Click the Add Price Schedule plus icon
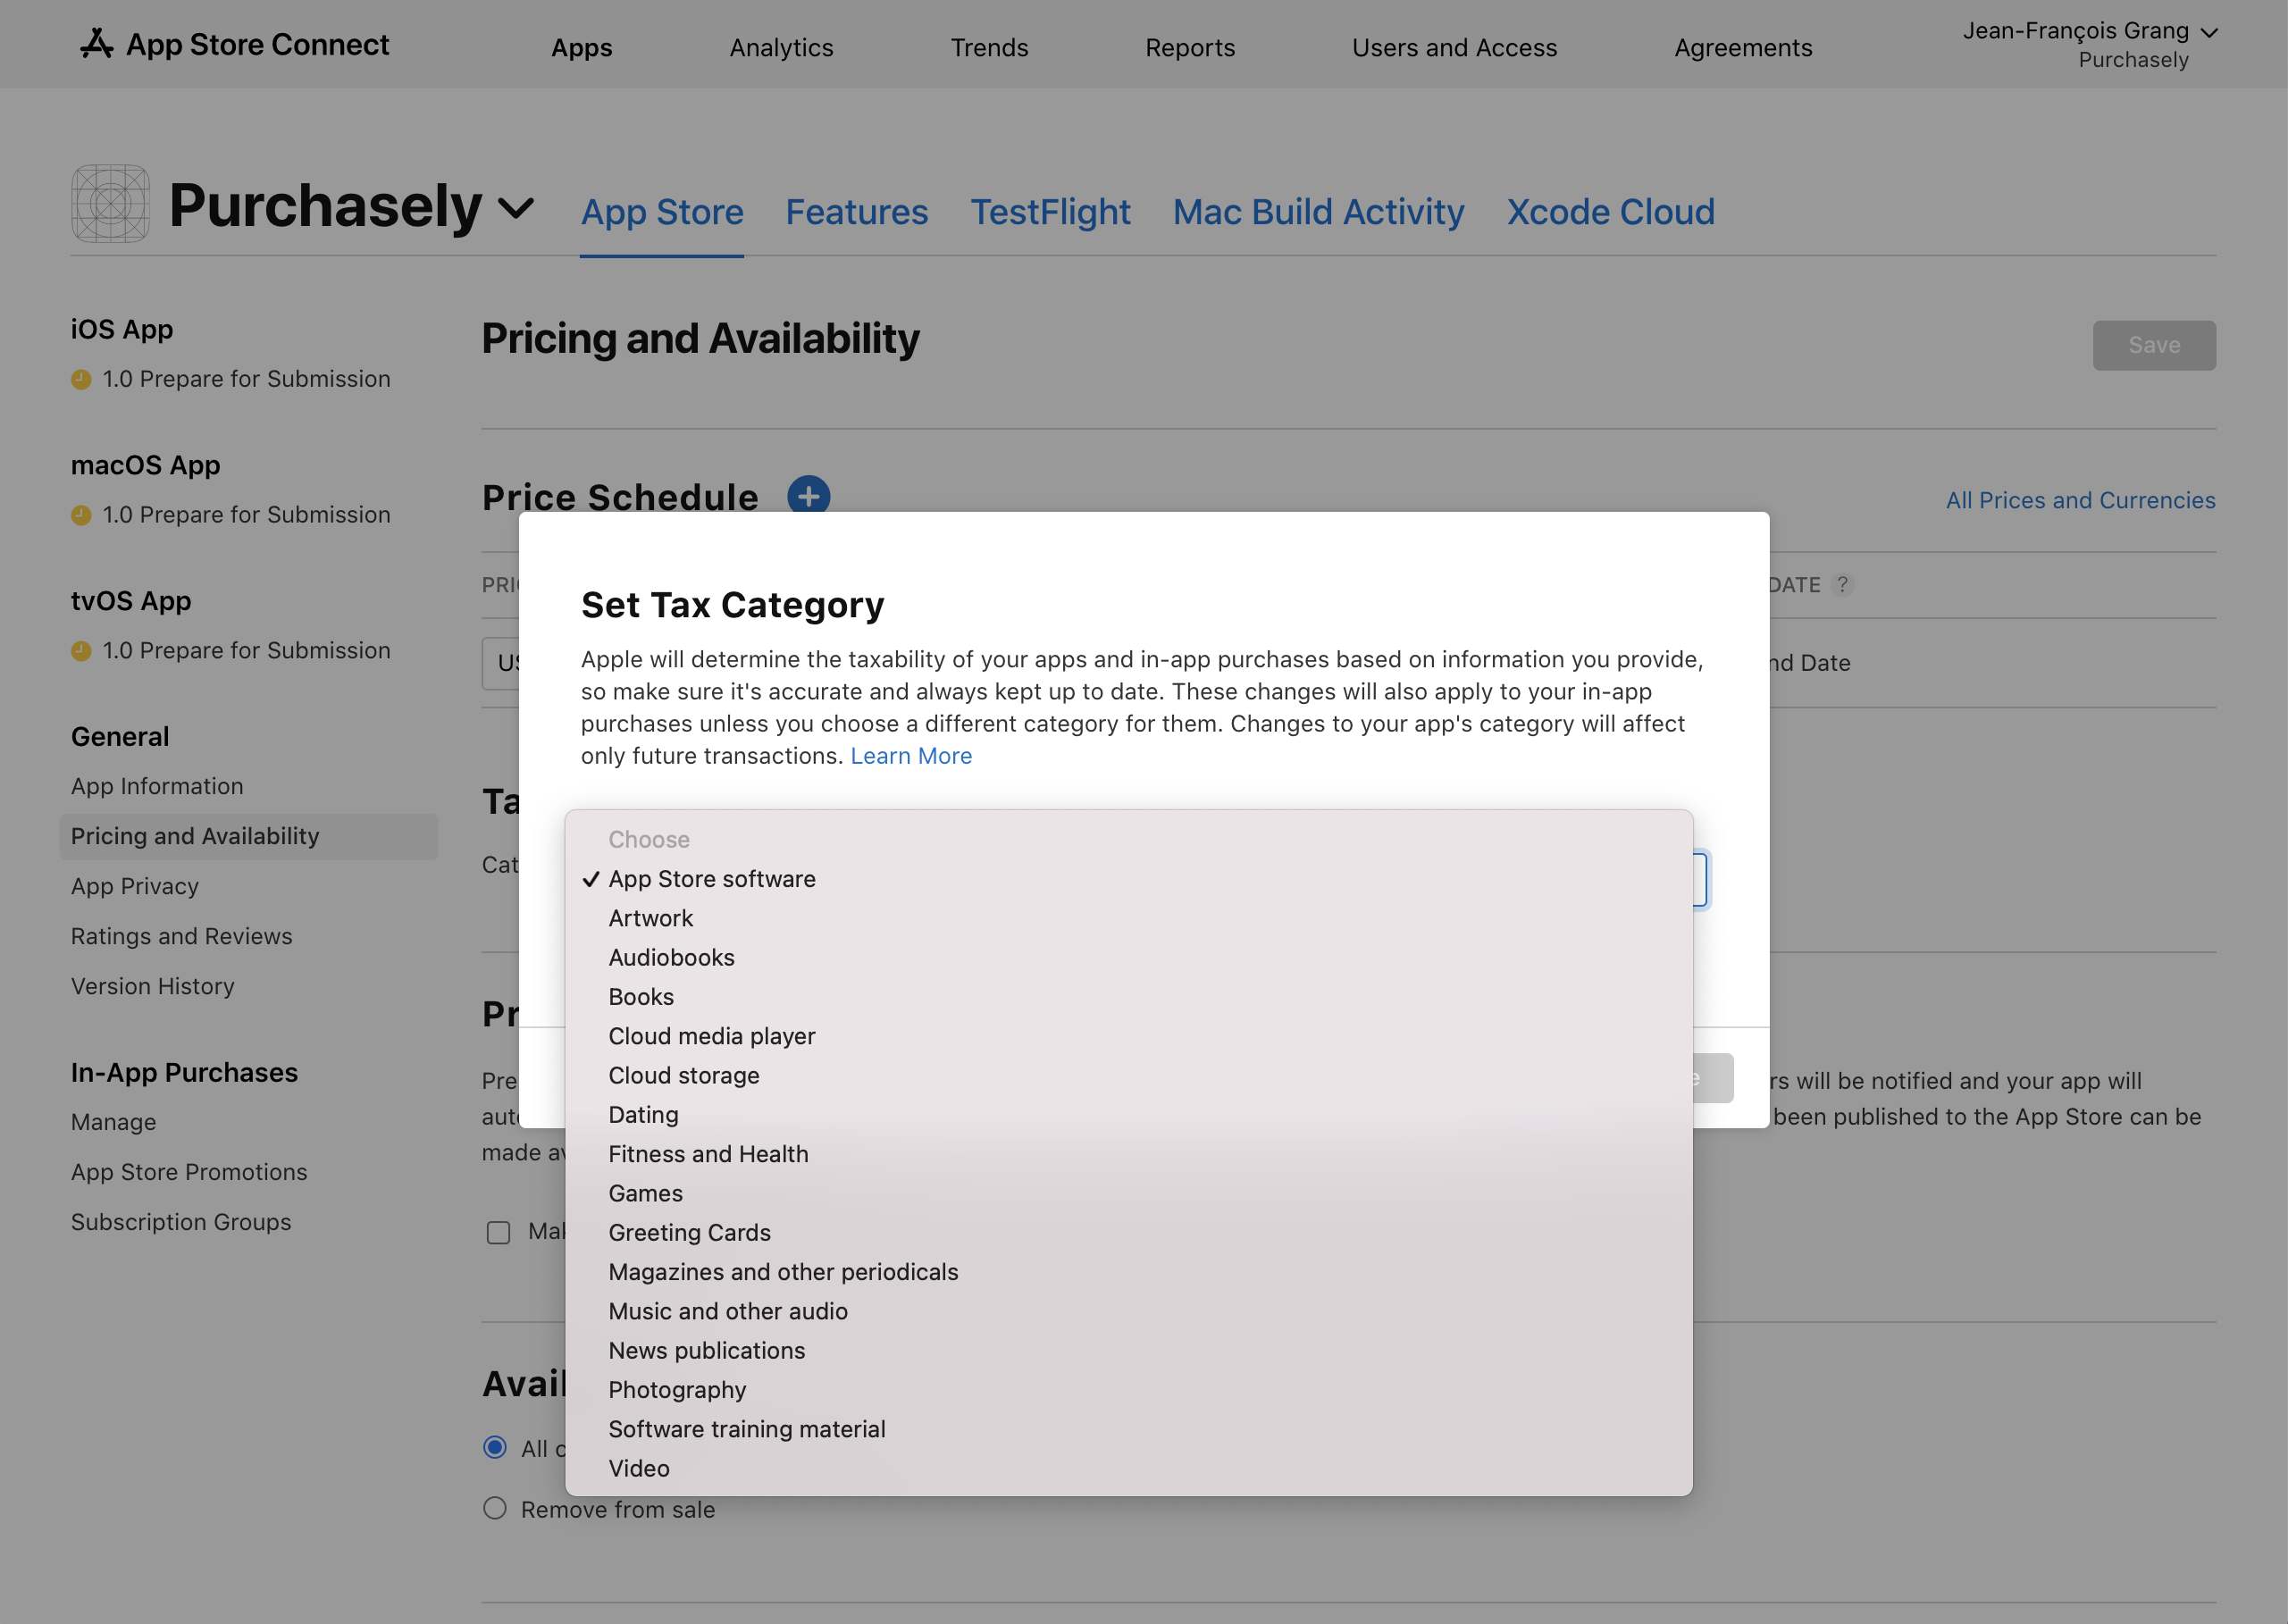Viewport: 2288px width, 1624px height. pos(807,496)
